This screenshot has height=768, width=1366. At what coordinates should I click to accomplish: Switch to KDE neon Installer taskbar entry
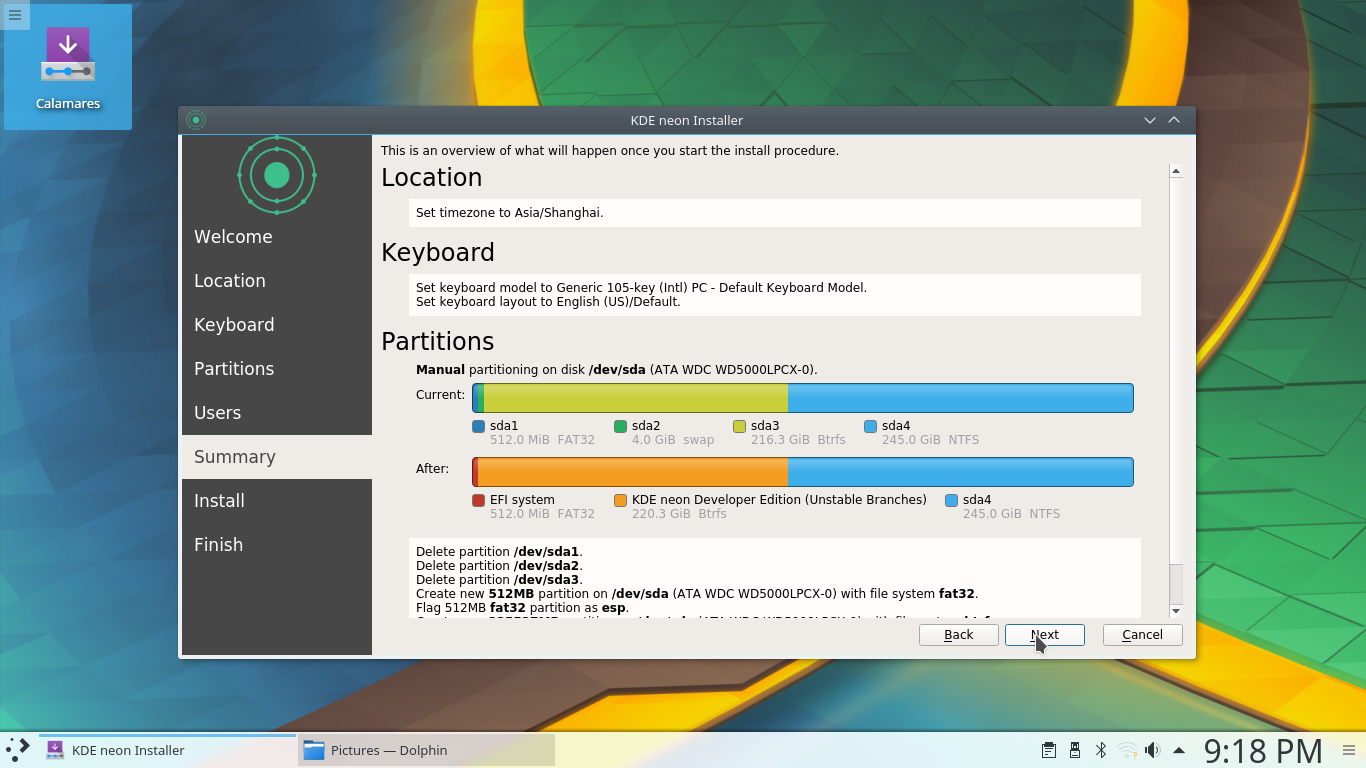168,750
